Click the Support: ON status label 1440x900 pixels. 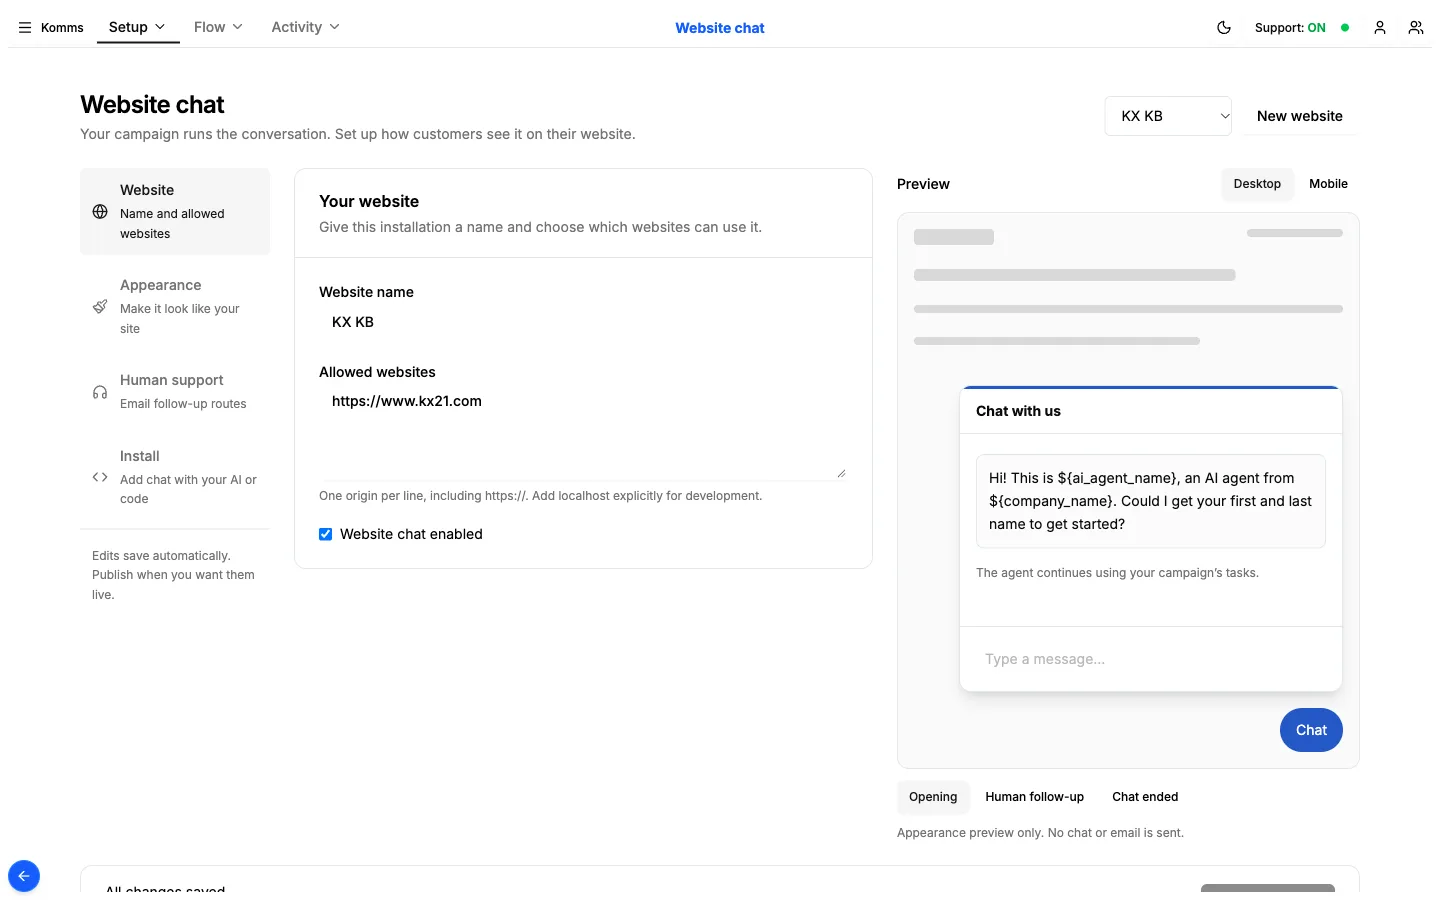(1290, 28)
